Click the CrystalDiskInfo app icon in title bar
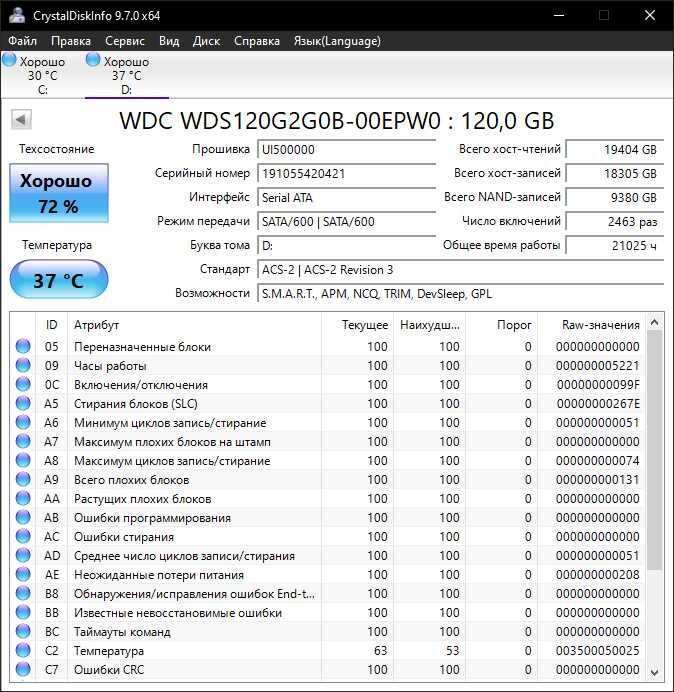The image size is (674, 692). pos(17,15)
